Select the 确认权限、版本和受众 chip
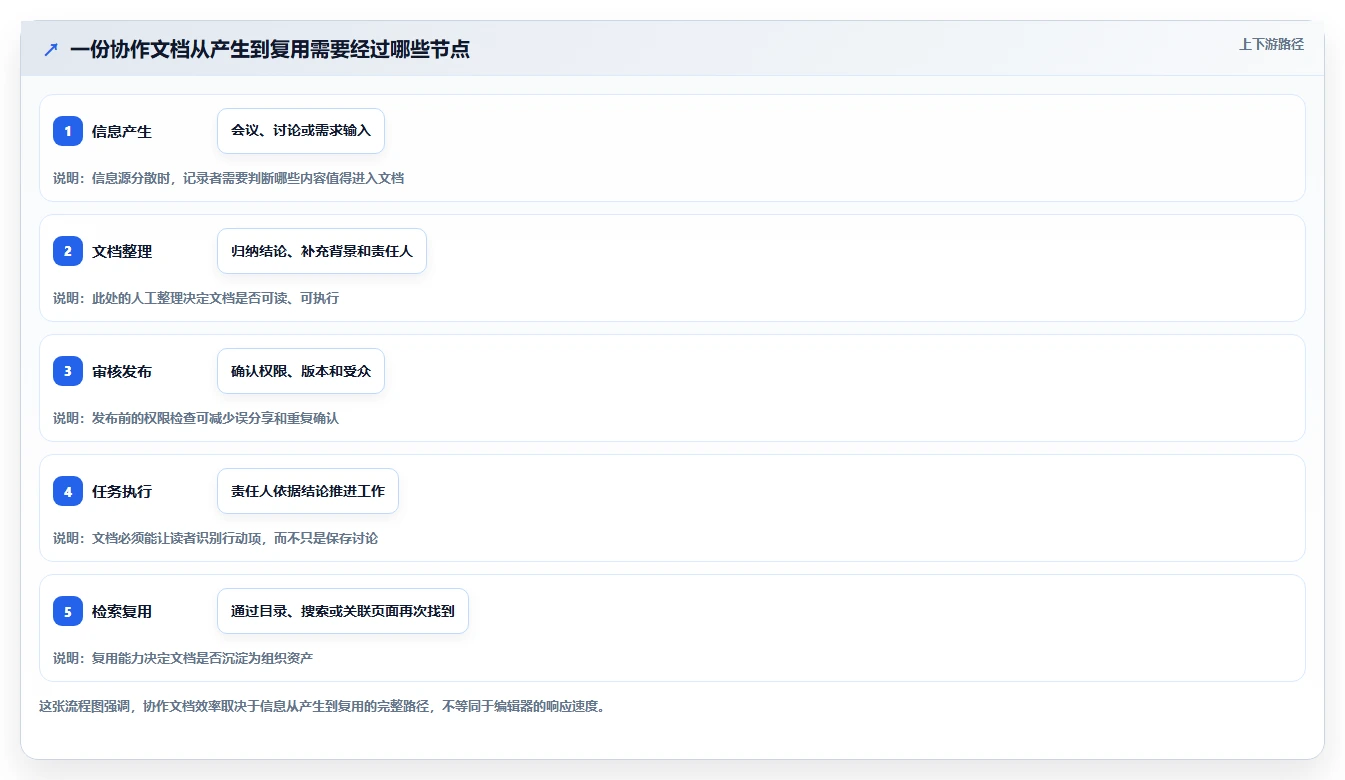 tap(301, 371)
